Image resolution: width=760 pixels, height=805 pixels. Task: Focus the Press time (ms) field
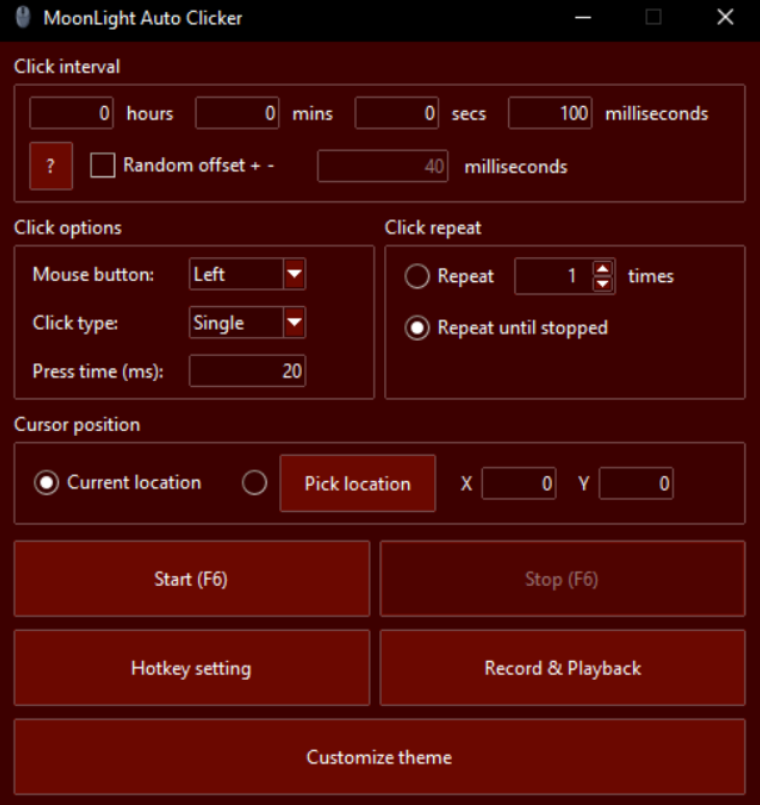pyautogui.click(x=248, y=371)
